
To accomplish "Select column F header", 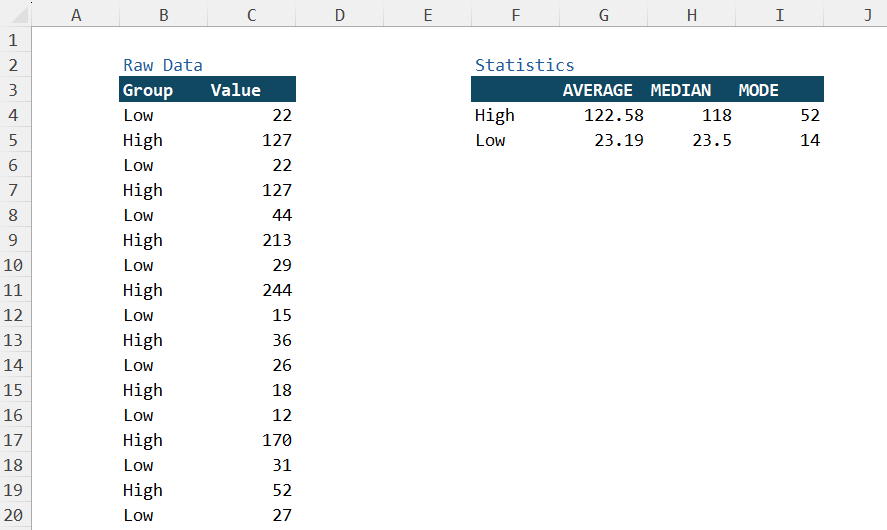I will [515, 15].
